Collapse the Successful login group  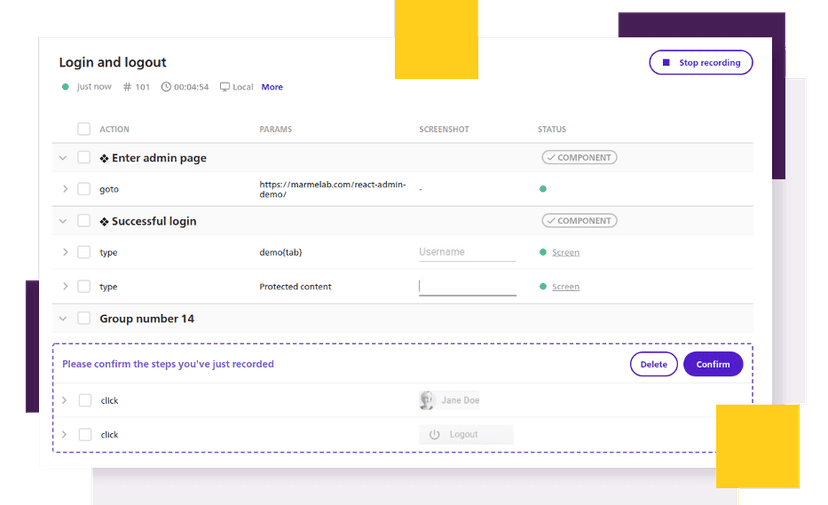[63, 221]
